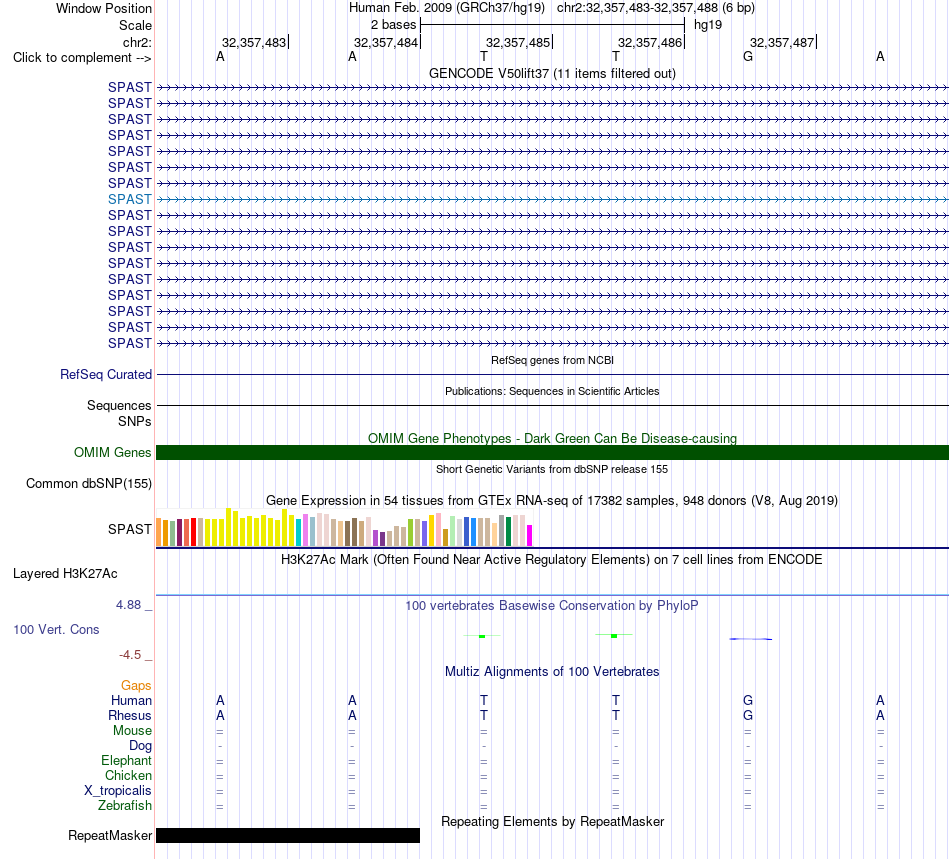Click the -4.5 PhyloP lower scale value
The height and width of the screenshot is (859, 950).
pyautogui.click(x=130, y=655)
